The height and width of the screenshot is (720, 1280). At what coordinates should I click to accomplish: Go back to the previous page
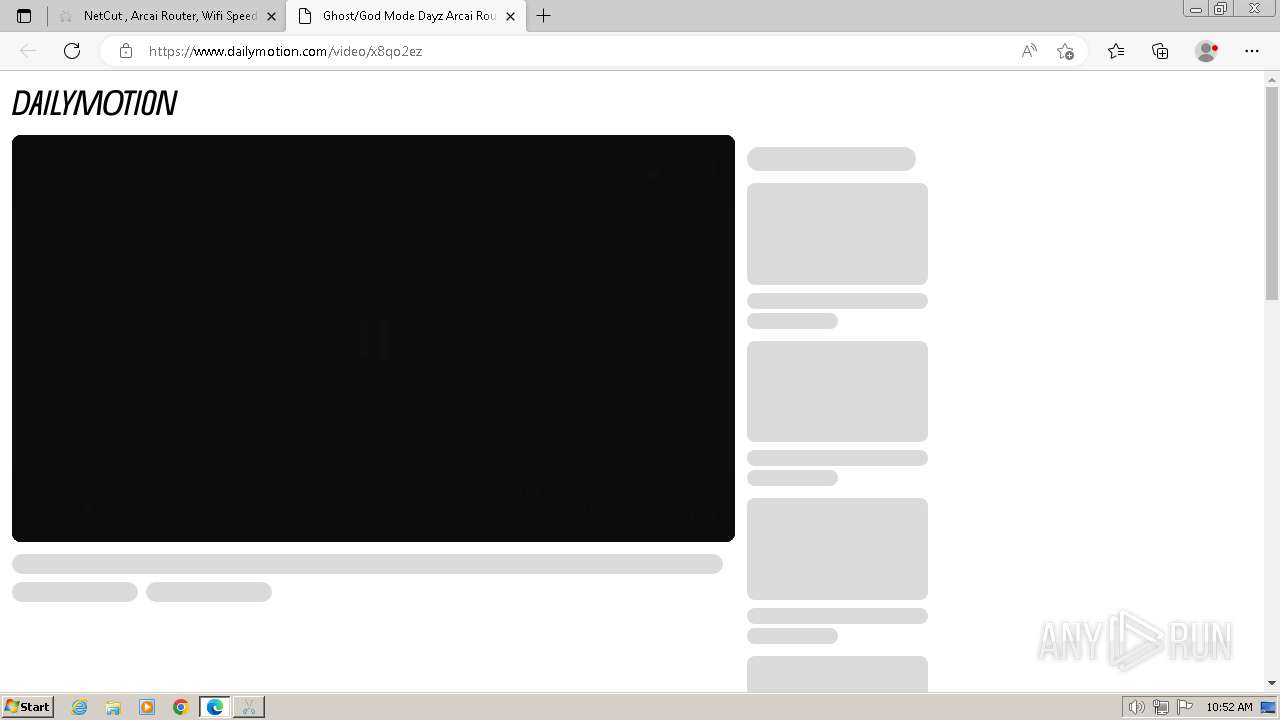(28, 51)
